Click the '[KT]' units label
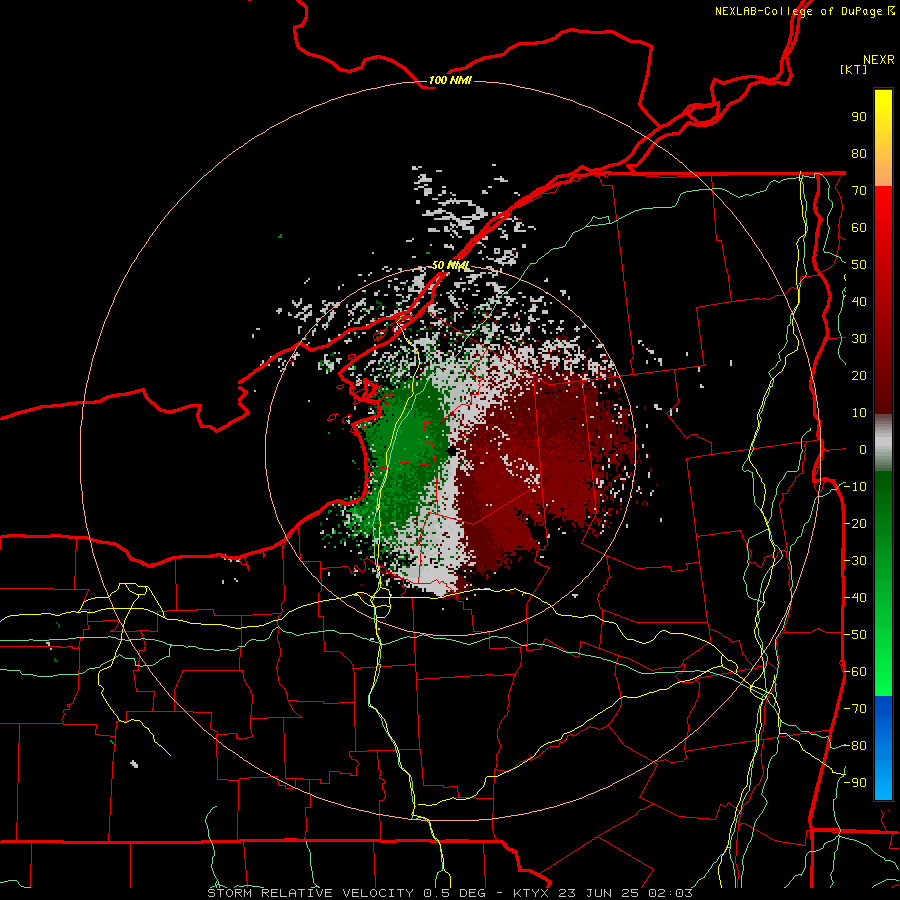900x900 pixels. click(853, 69)
